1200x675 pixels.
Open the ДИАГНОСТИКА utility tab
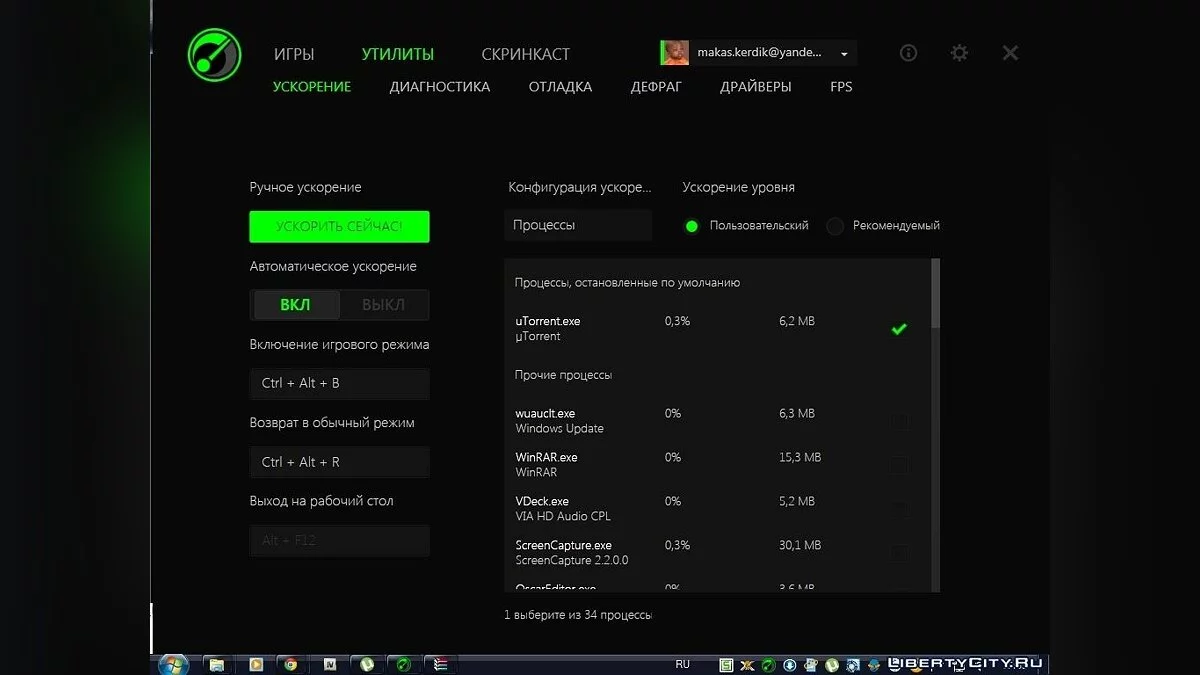(x=439, y=87)
